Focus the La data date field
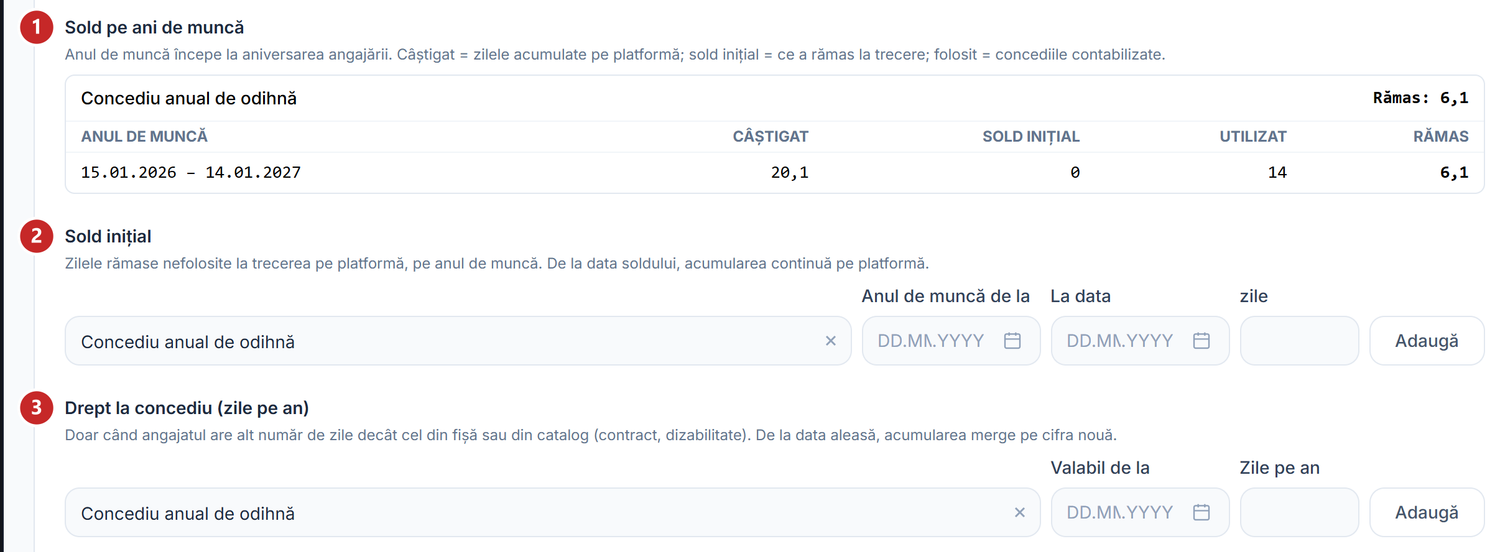The image size is (1500, 552). (1140, 341)
